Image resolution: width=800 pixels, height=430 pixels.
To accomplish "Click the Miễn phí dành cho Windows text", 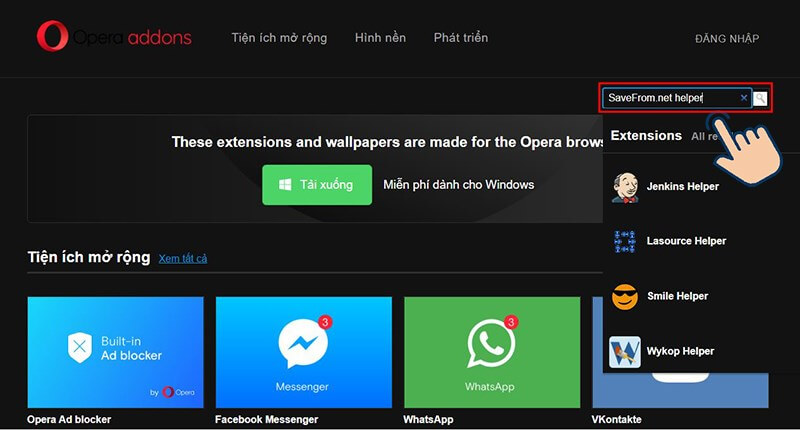I will pos(459,185).
